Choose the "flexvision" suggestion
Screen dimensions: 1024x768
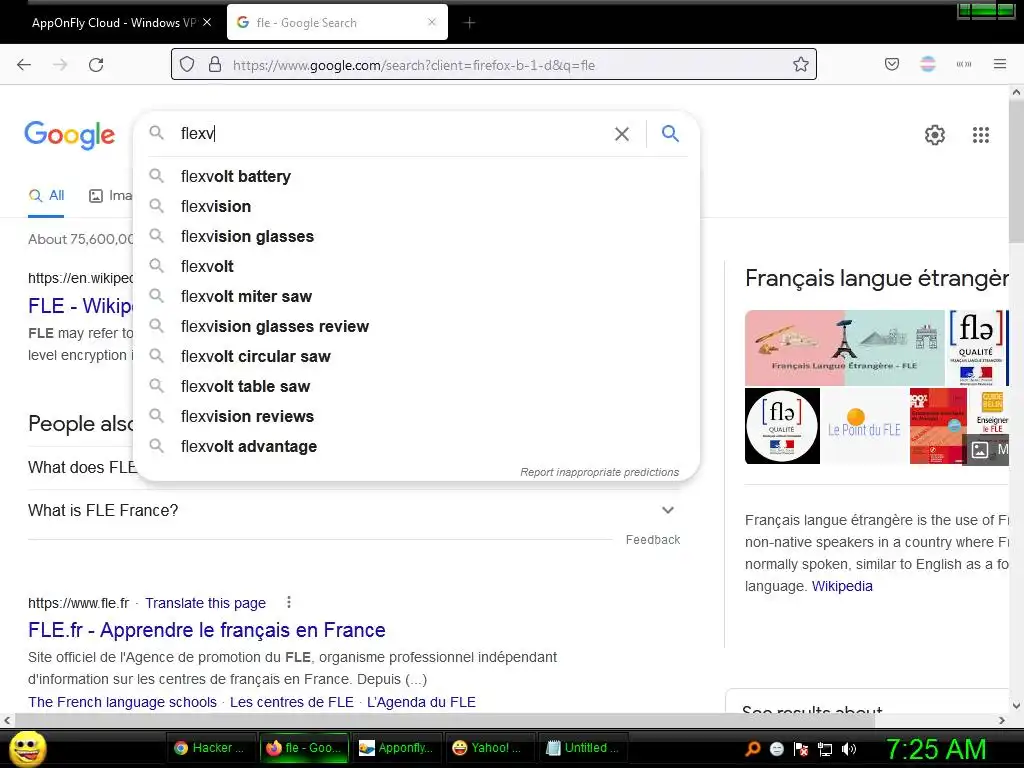click(x=416, y=206)
